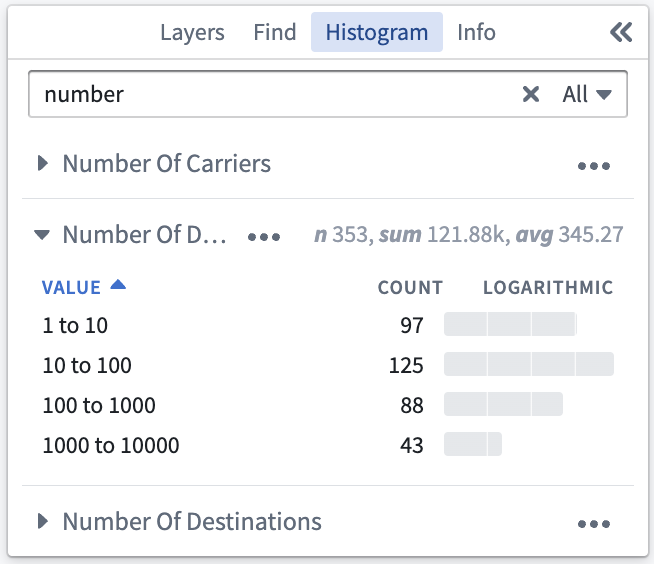Sort by the COUNT column header
This screenshot has width=654, height=564.
410,287
